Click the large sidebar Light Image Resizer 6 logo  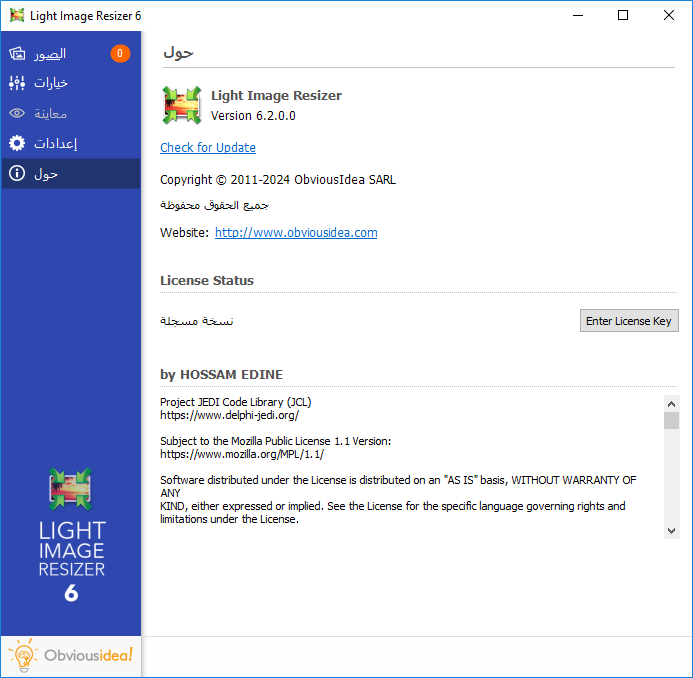pyautogui.click(x=71, y=536)
